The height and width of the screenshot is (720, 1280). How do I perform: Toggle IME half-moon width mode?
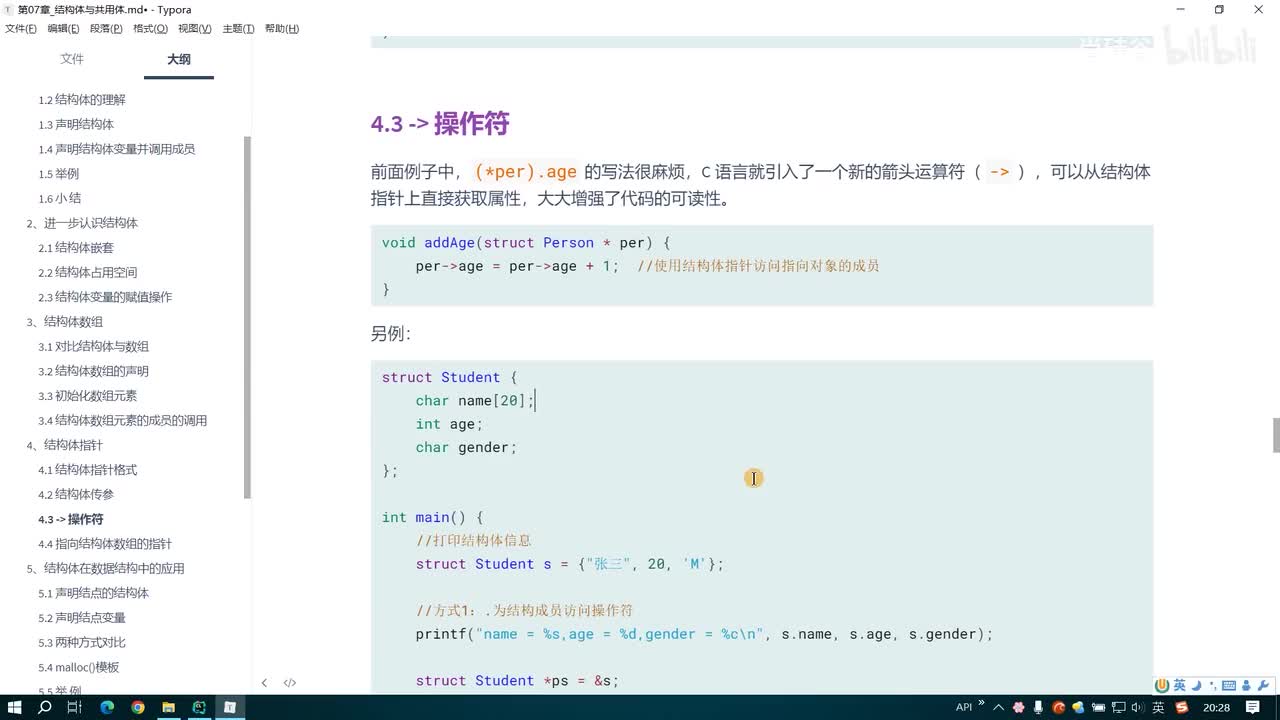[1195, 685]
